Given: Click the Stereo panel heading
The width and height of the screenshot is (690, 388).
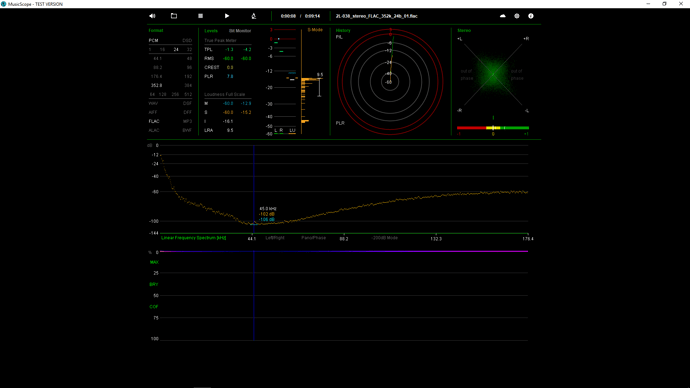Looking at the screenshot, I should tap(464, 30).
